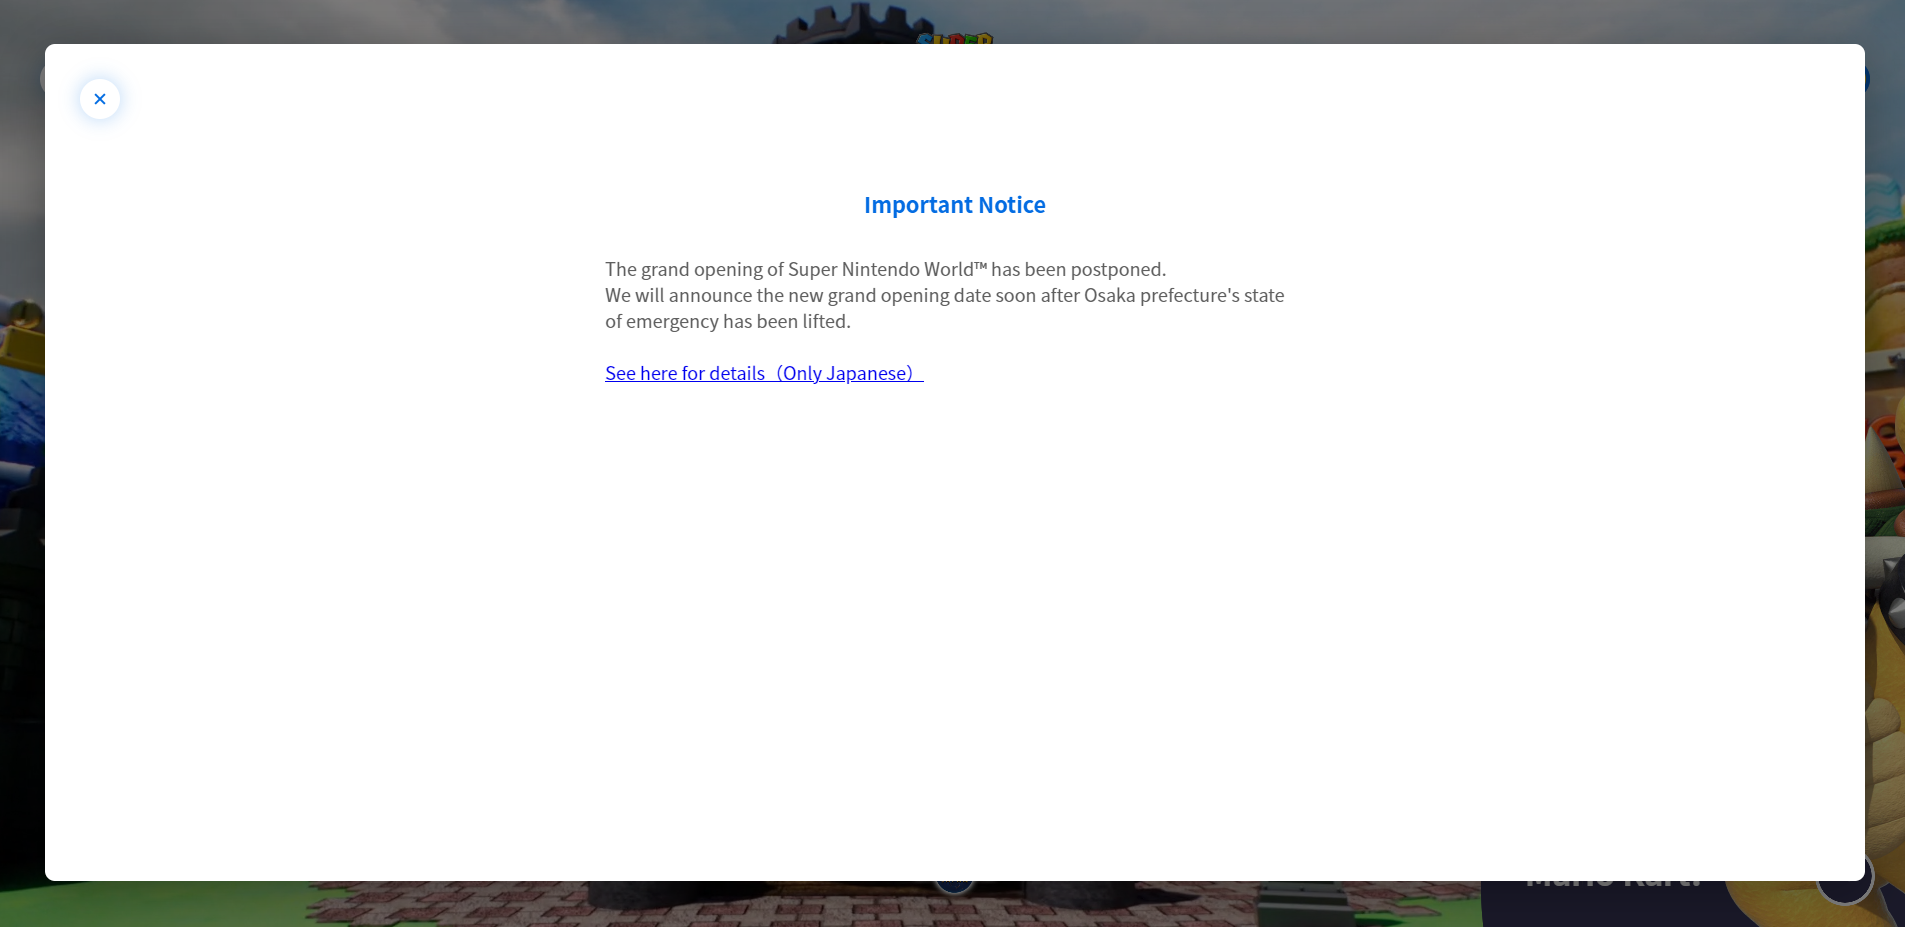1905x927 pixels.
Task: Click the line 'of emergency has been lifted.'
Action: point(728,321)
